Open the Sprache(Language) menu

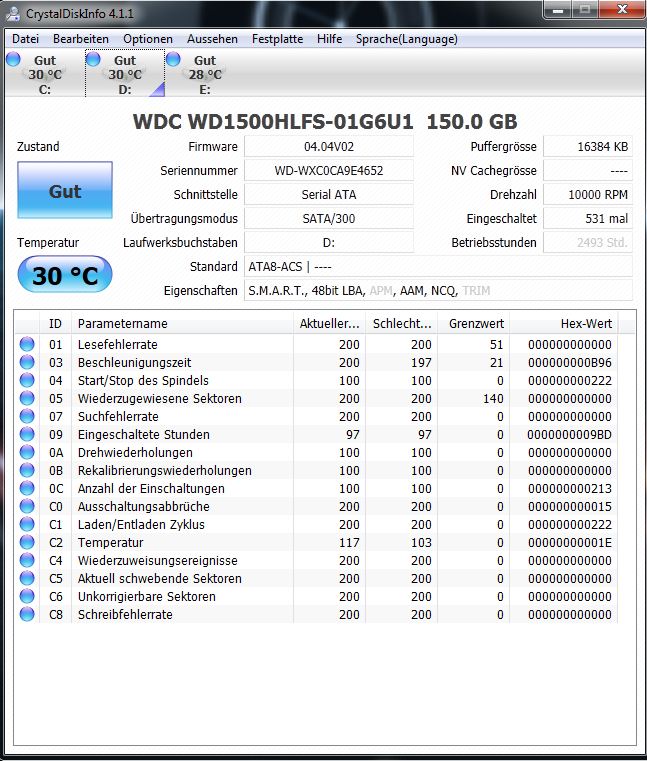click(406, 39)
